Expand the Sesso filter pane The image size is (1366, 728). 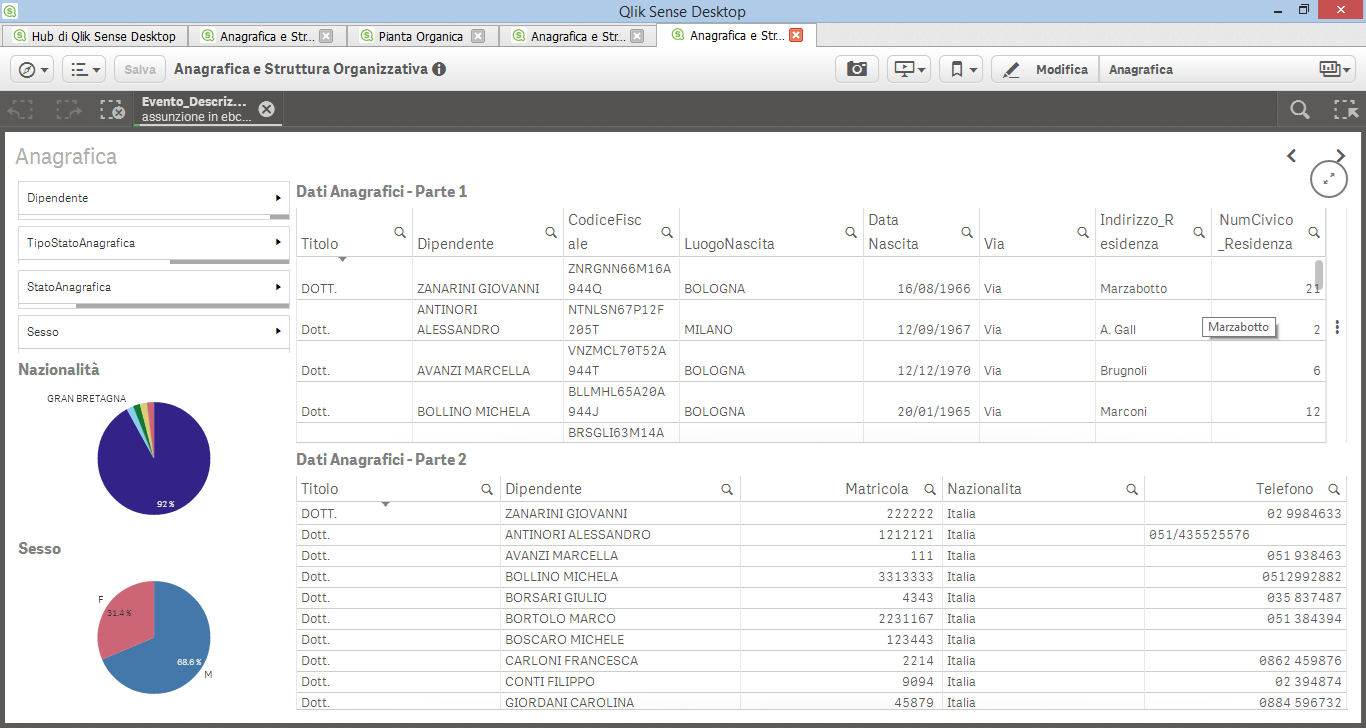(x=154, y=331)
